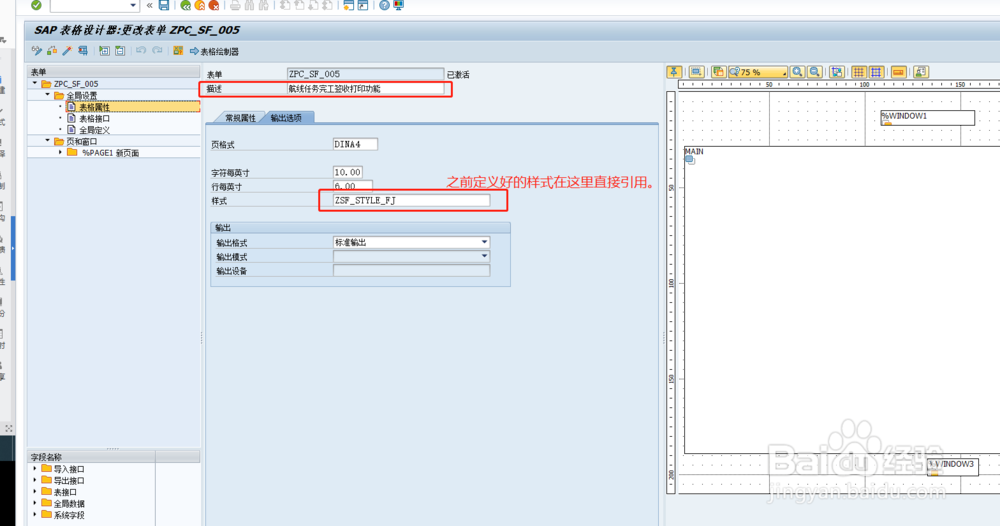This screenshot has width=1000, height=526.
Task: Collapse the ZPC_SF_005 root tree node
Action: tap(34, 83)
